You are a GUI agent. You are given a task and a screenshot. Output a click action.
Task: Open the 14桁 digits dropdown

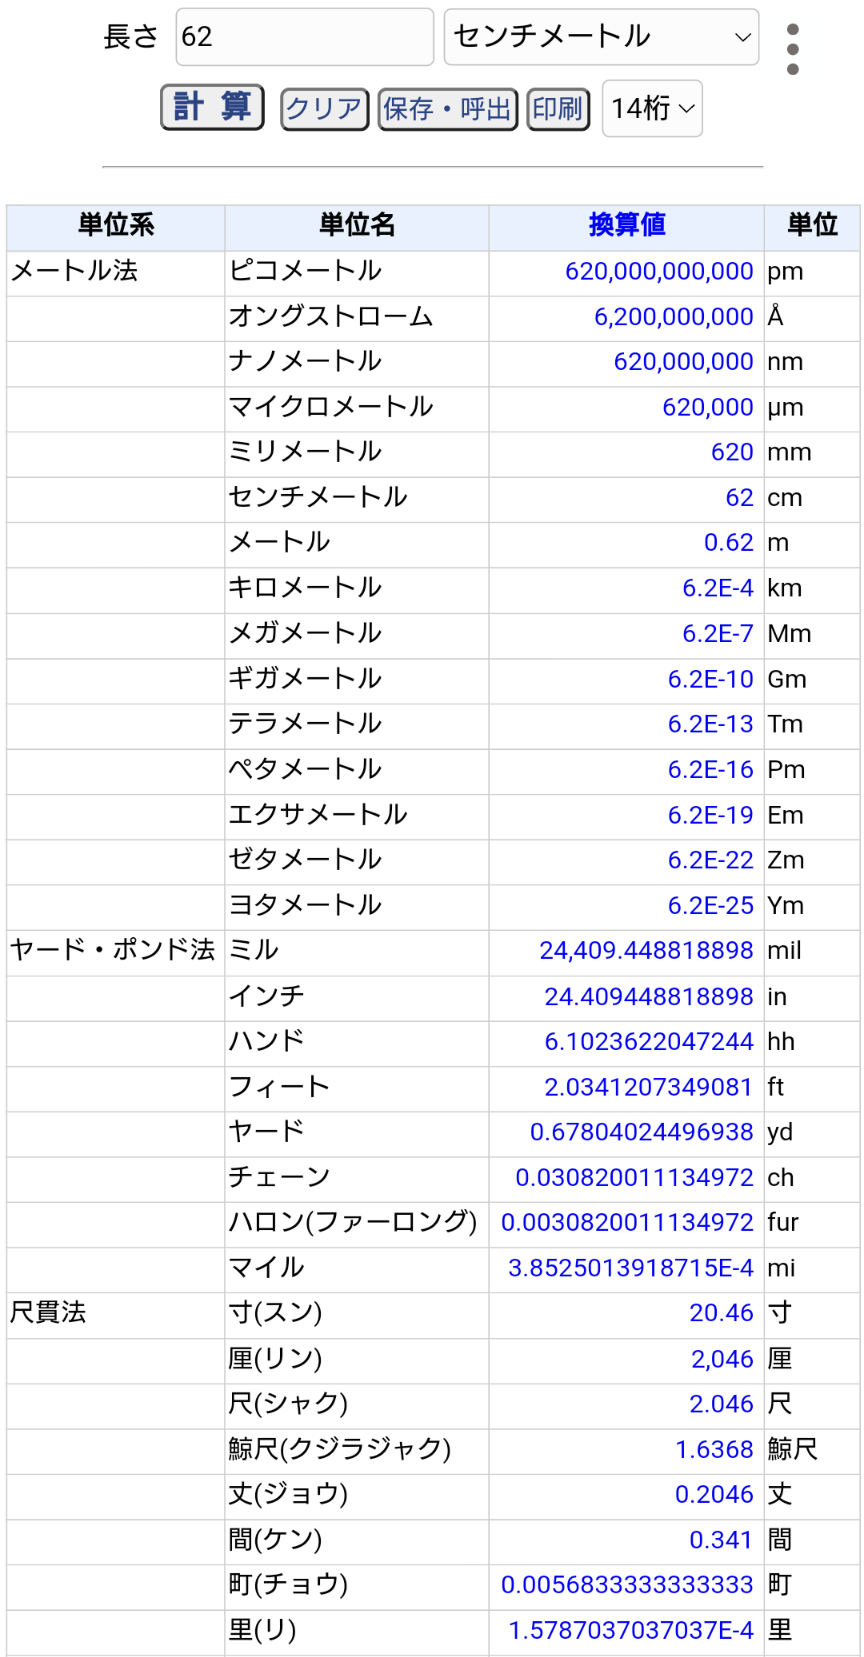[x=652, y=108]
